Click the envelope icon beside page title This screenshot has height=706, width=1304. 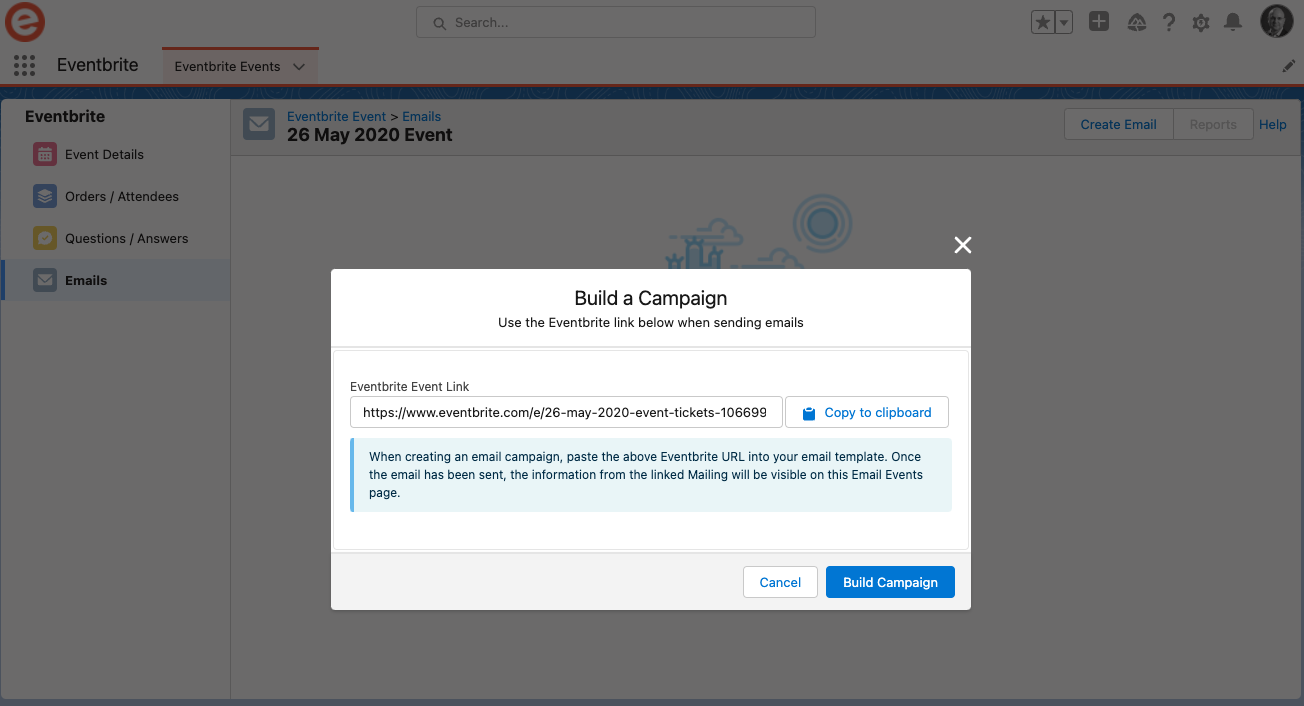coord(259,125)
